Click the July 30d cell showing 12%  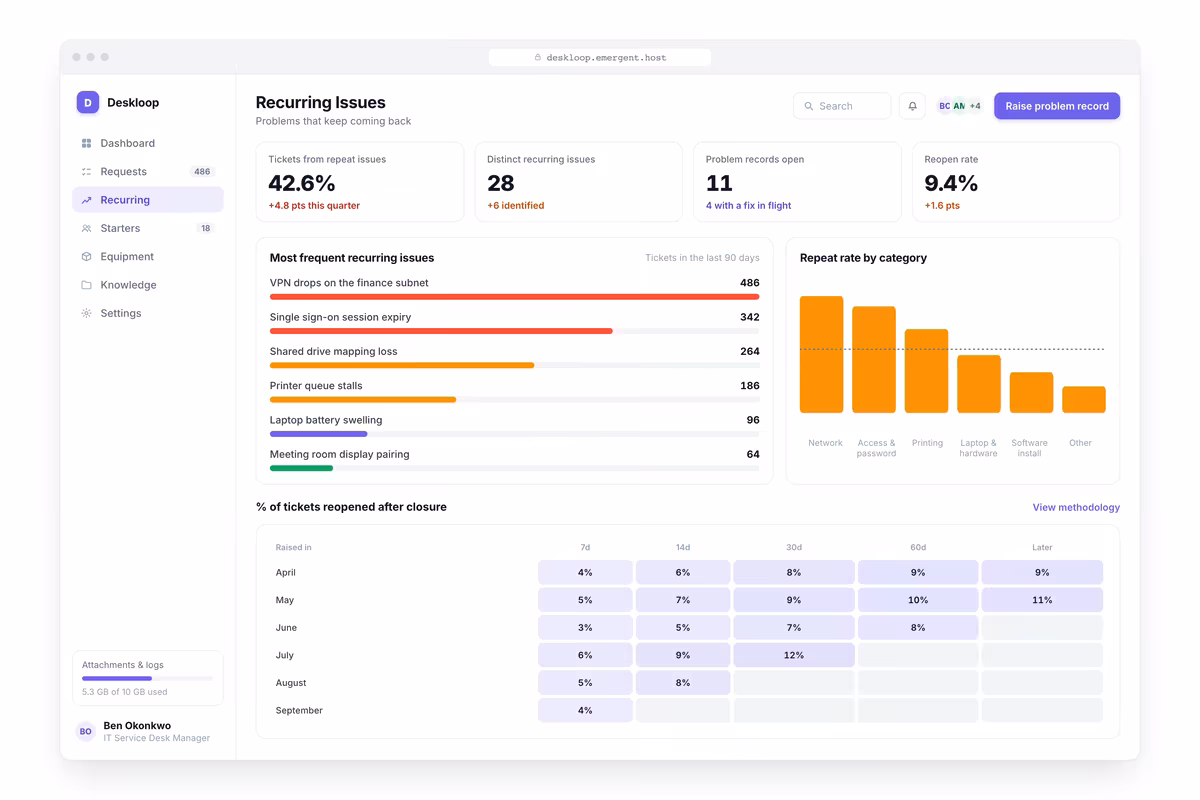pyautogui.click(x=794, y=655)
